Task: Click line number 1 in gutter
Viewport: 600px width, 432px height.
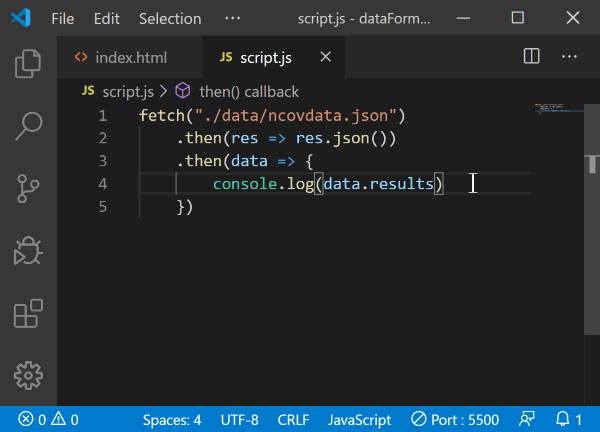Action: click(x=103, y=116)
